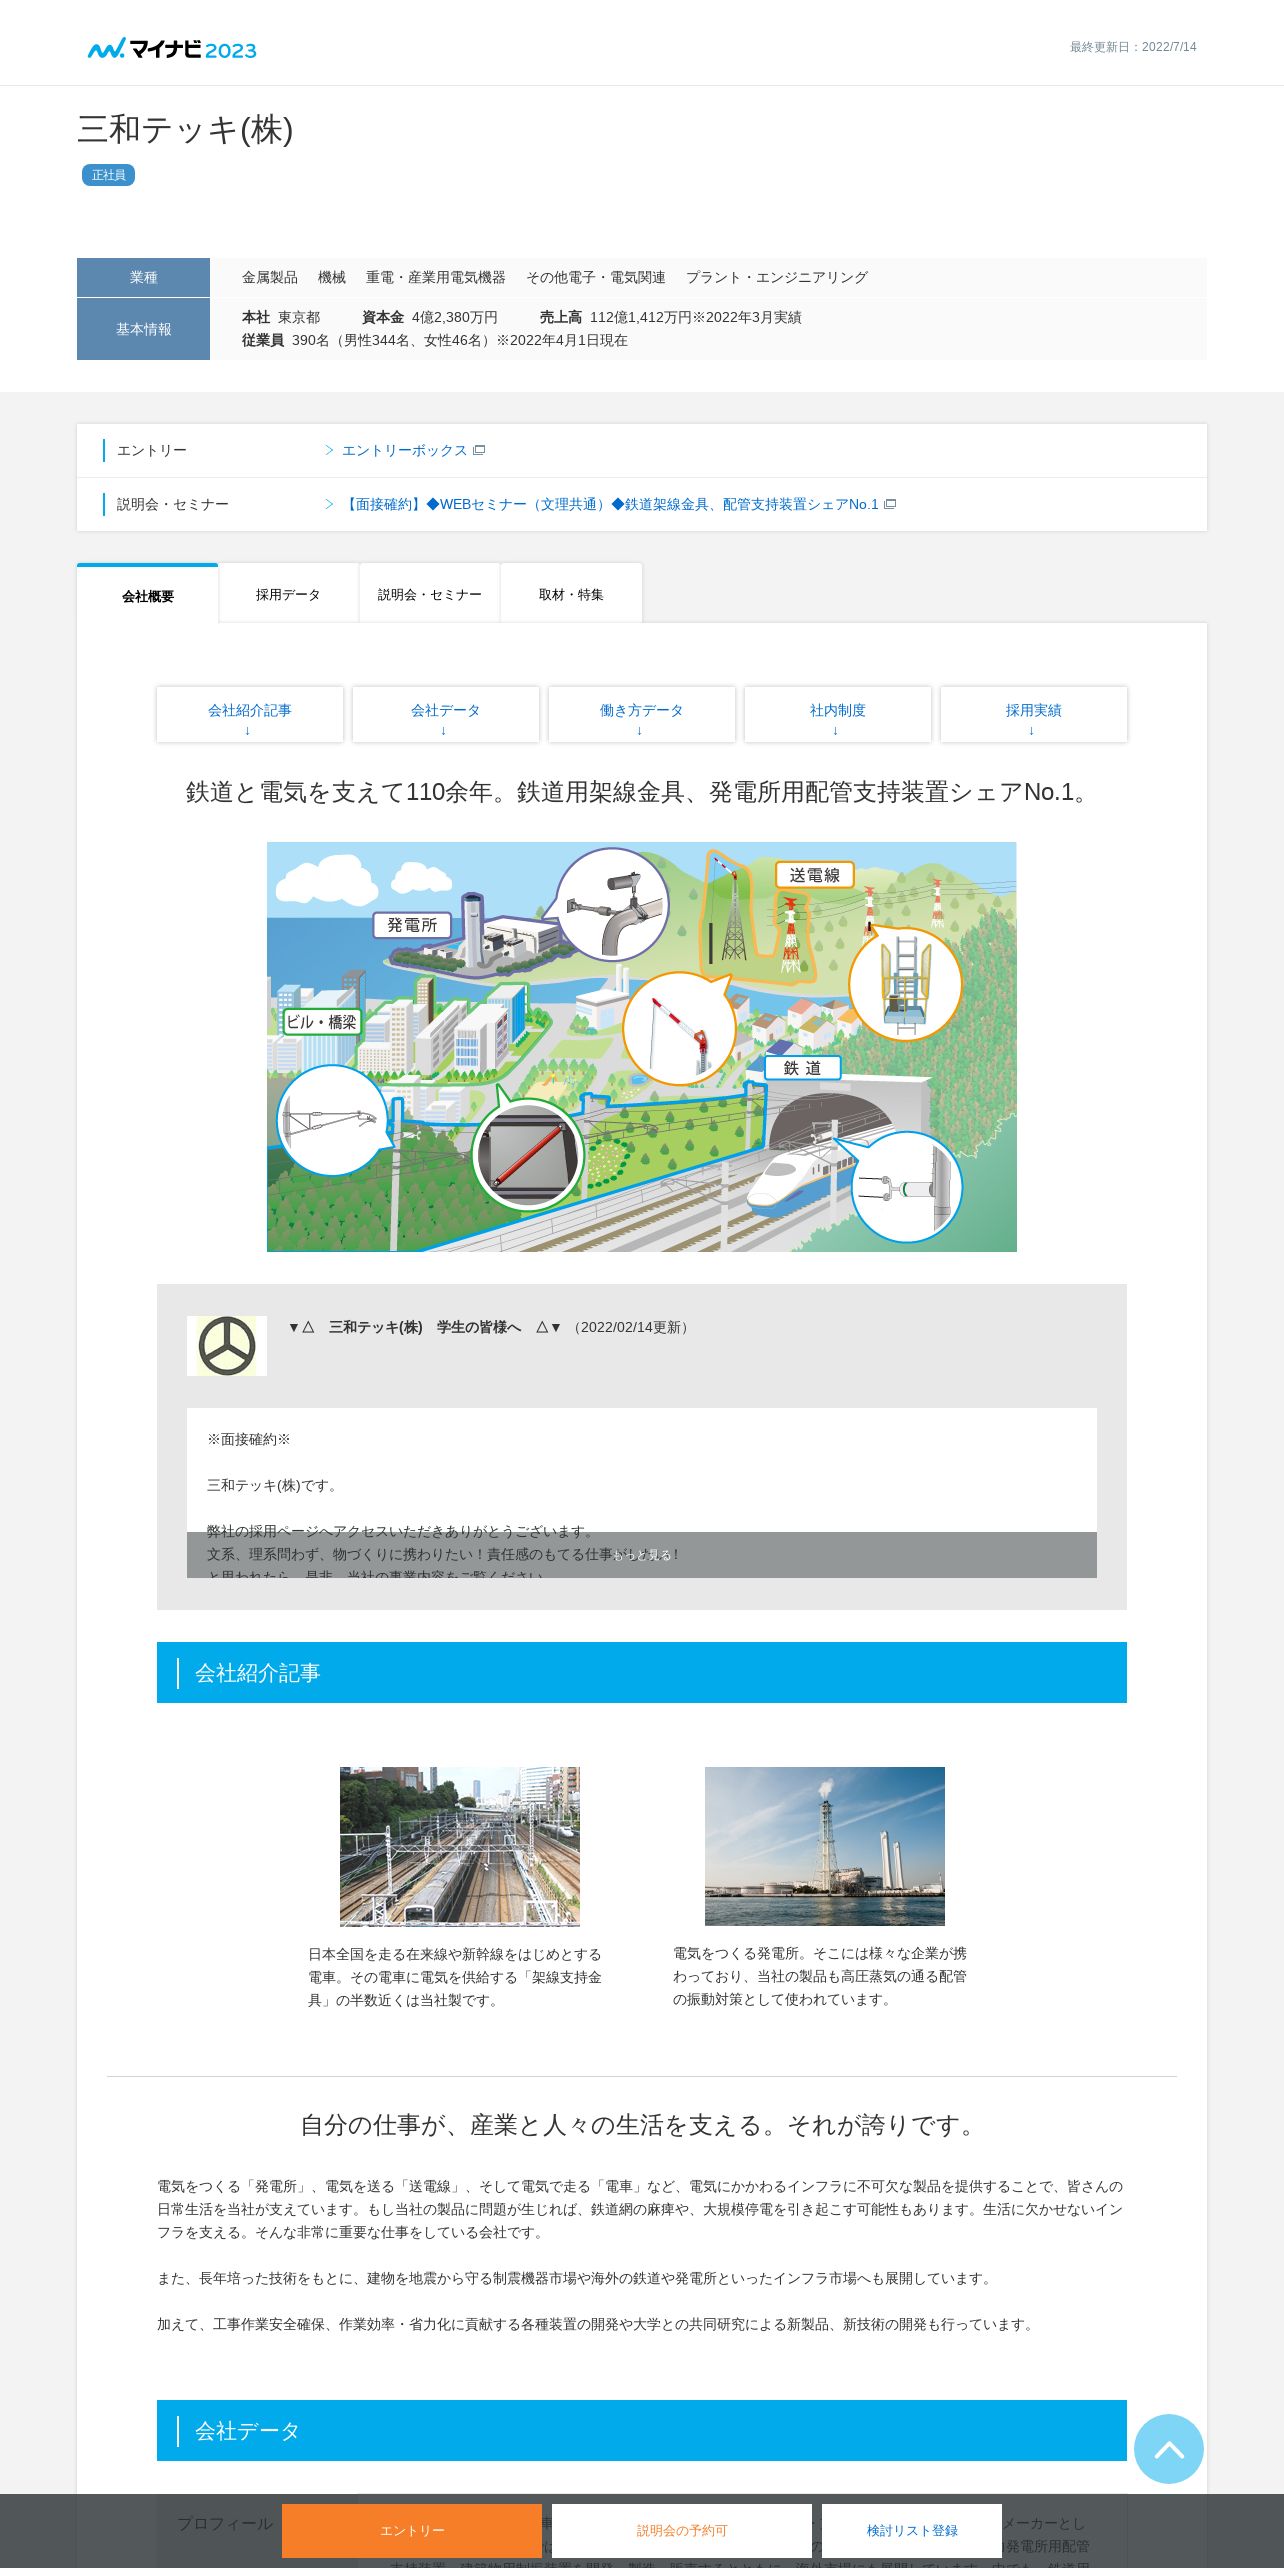Click the 基本情報 table header cell
This screenshot has width=1284, height=2568.
(x=143, y=329)
